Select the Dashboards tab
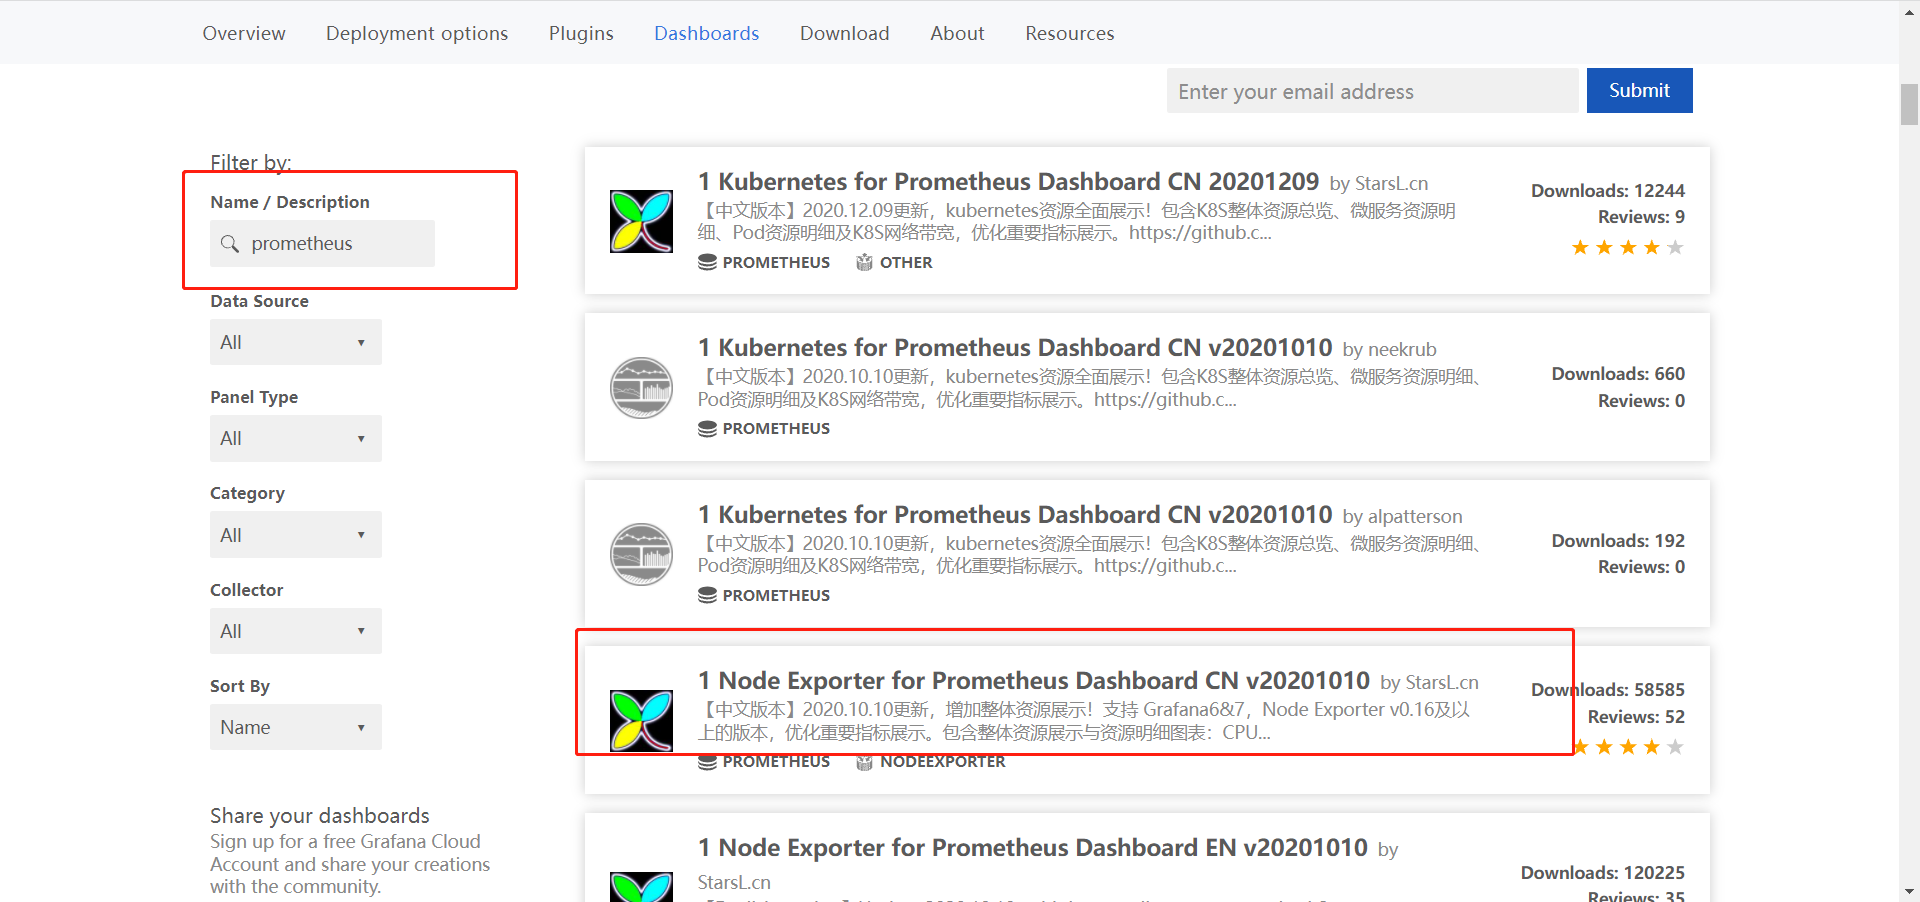1920x902 pixels. click(x=706, y=33)
